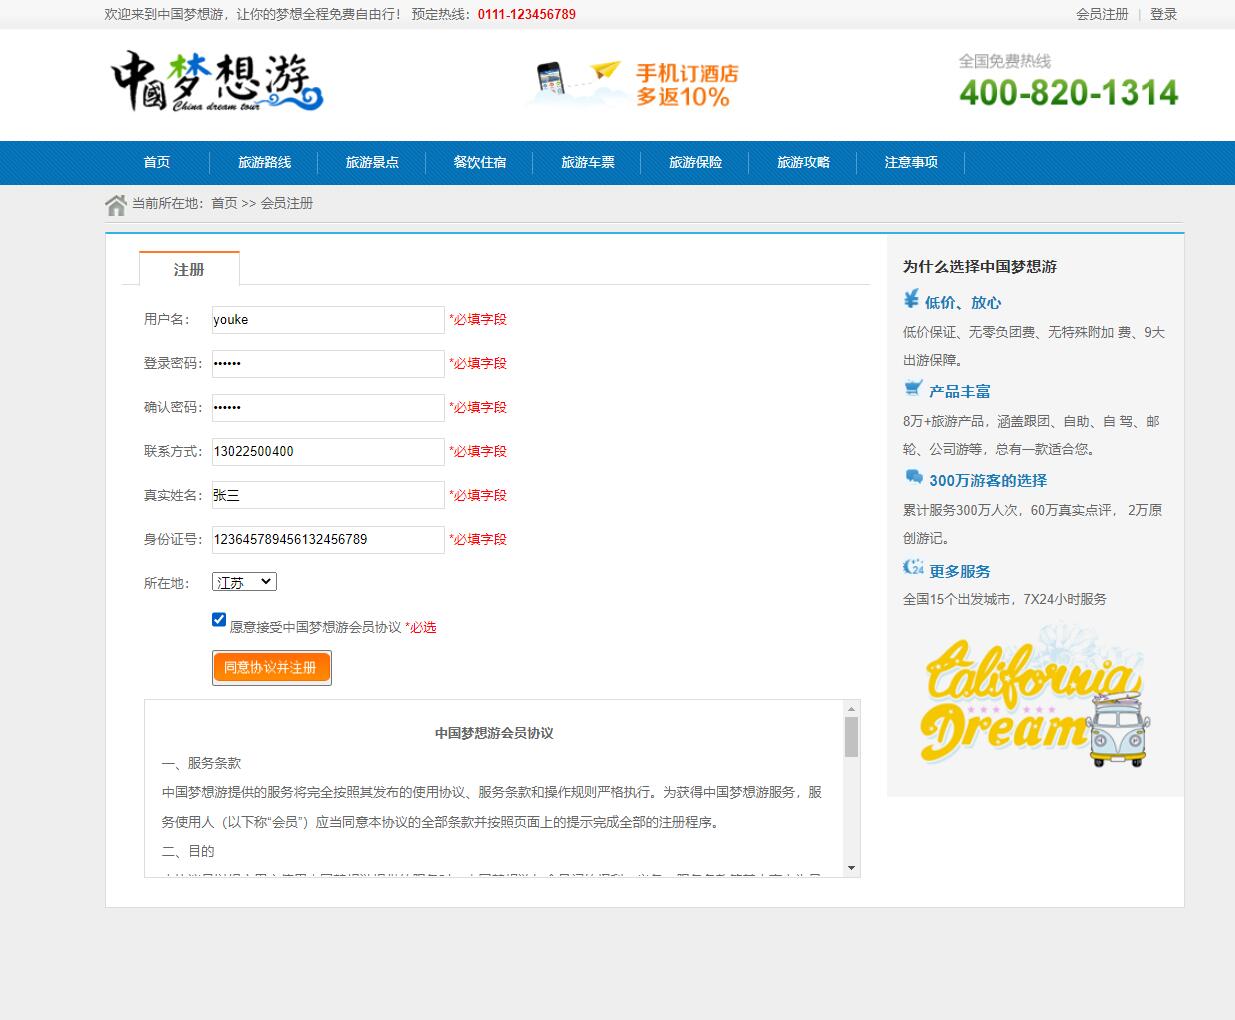The image size is (1235, 1020).
Task: Open 注意事项 in the navigation bar
Action: (911, 162)
